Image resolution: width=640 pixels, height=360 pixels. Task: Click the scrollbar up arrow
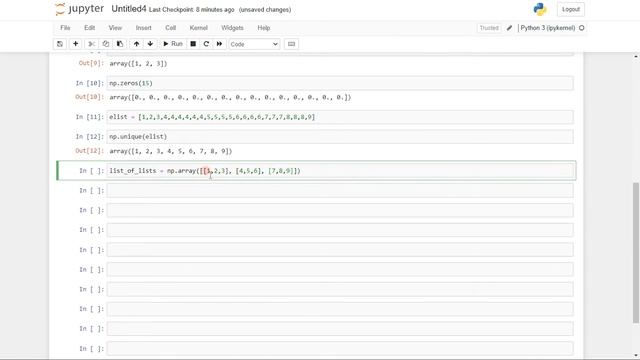tap(636, 56)
